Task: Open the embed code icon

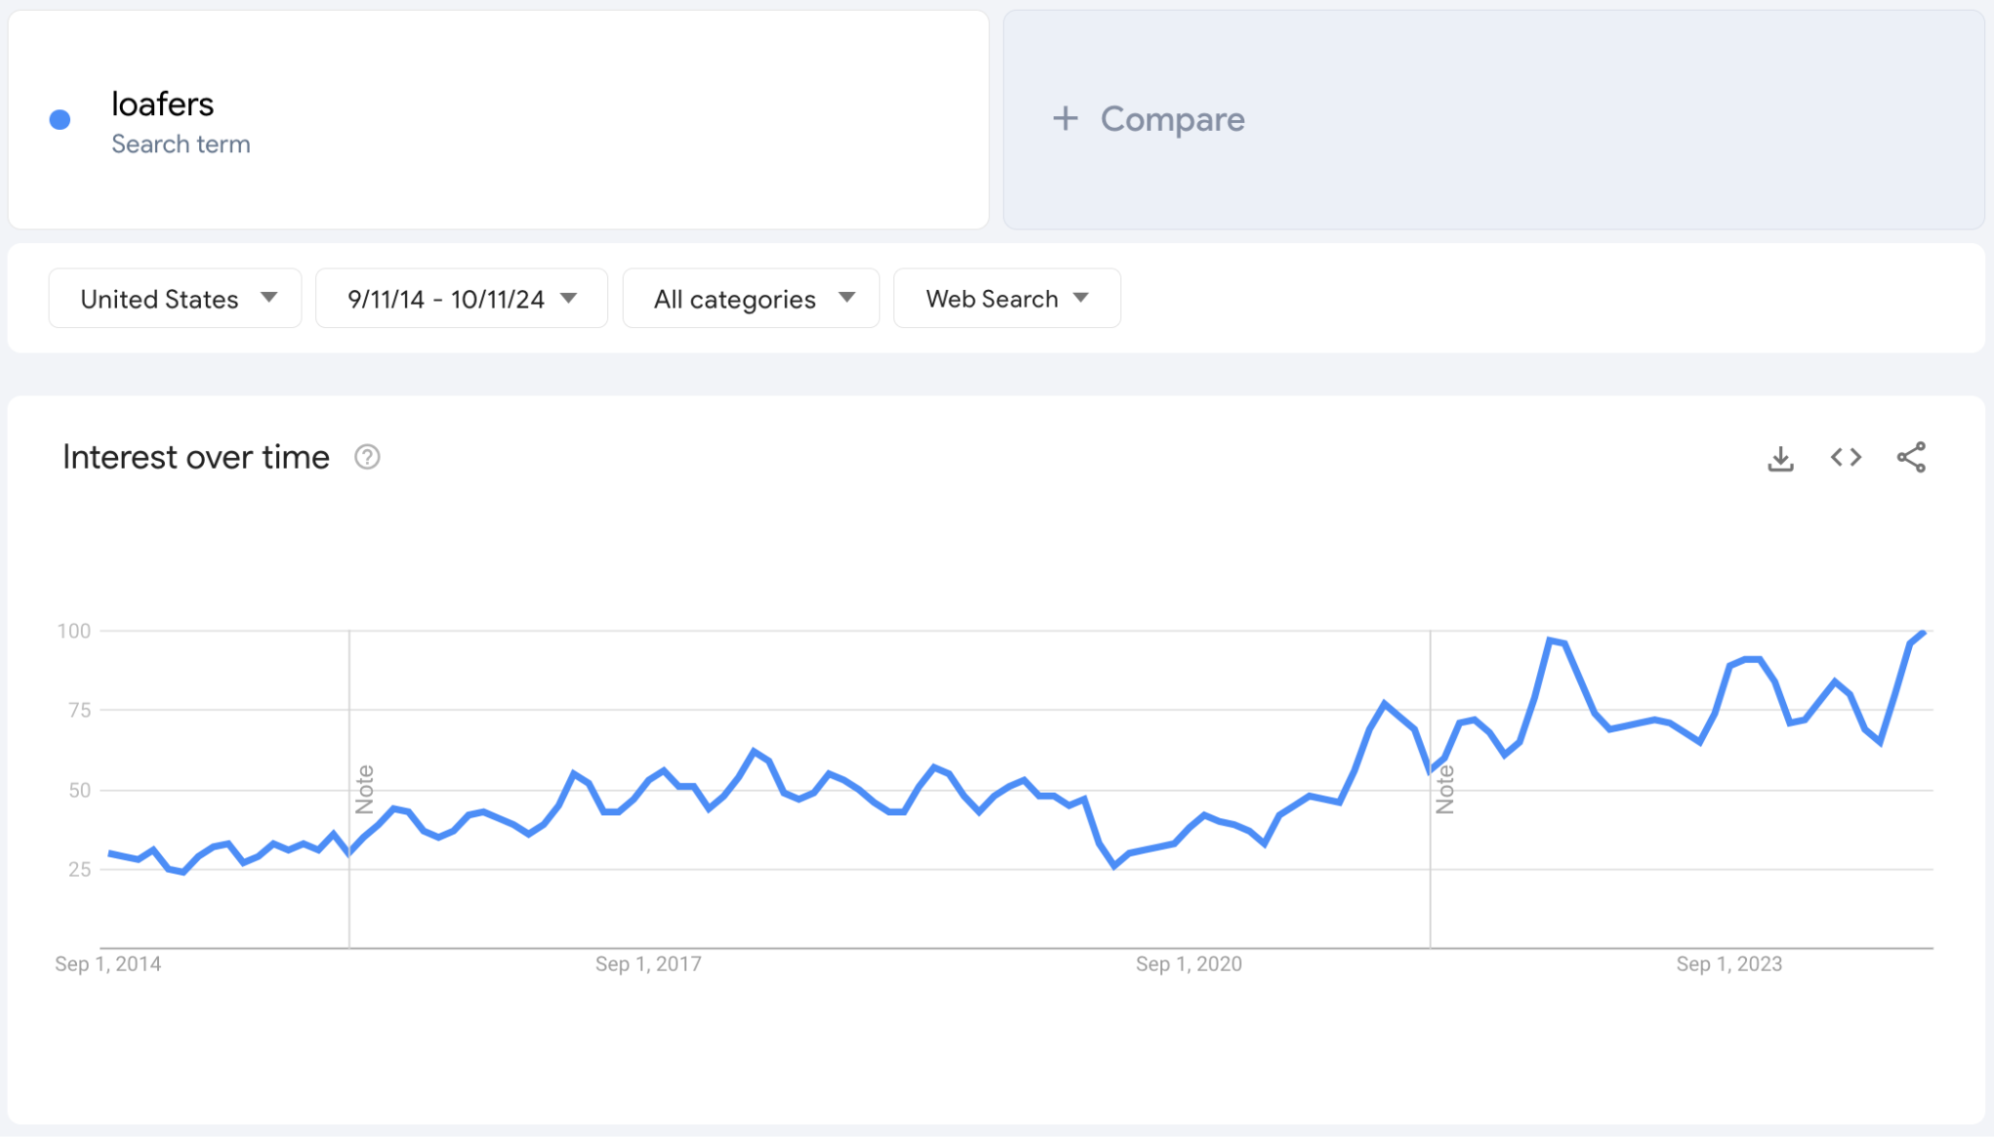Action: 1846,457
